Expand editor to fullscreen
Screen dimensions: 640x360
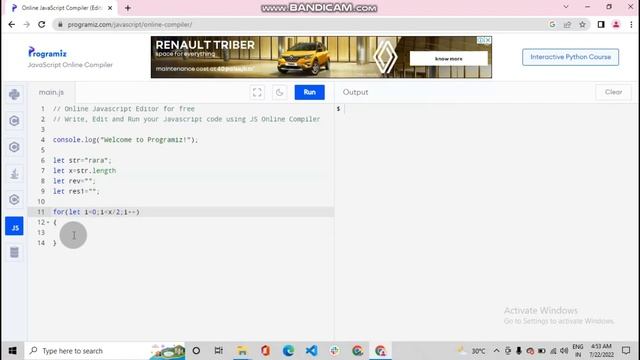pos(257,92)
